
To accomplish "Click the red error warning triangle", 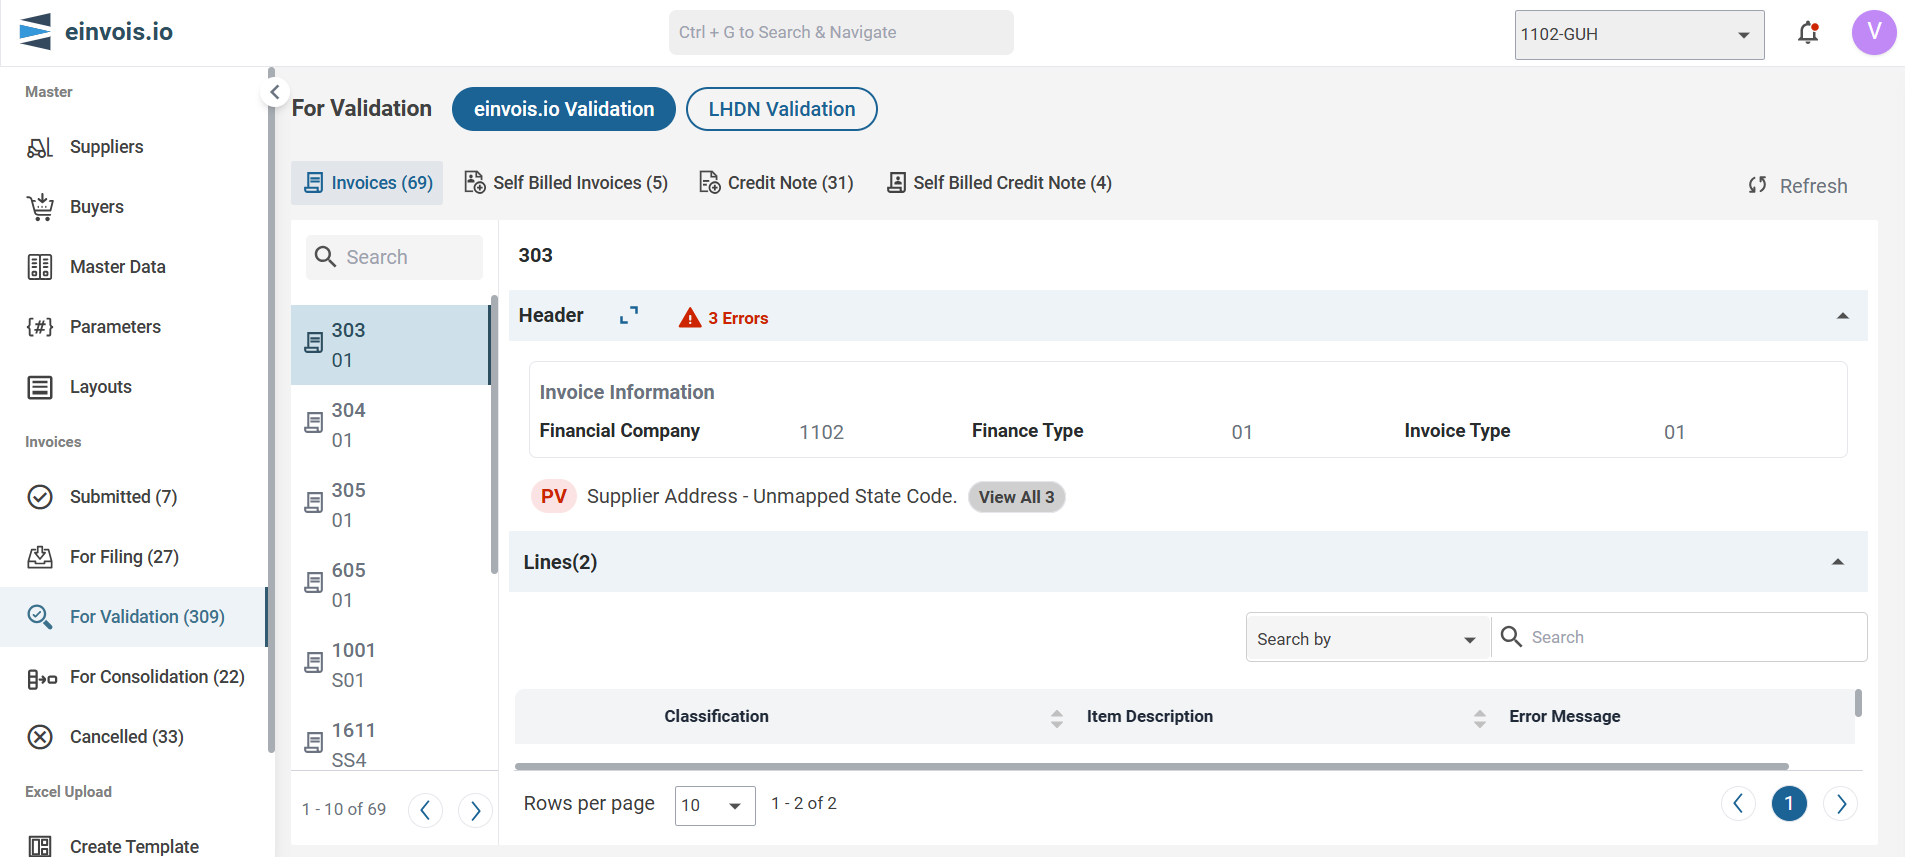I will pos(690,318).
